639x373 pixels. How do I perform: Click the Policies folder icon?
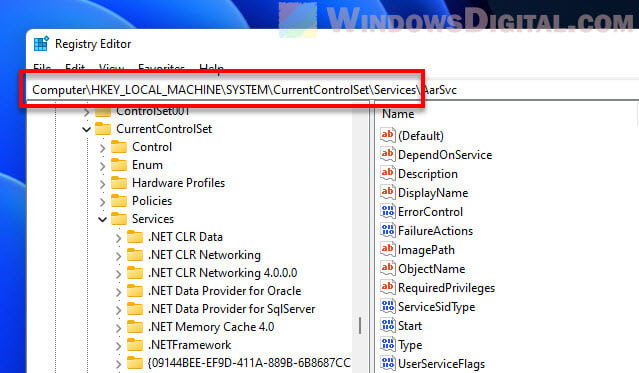119,201
